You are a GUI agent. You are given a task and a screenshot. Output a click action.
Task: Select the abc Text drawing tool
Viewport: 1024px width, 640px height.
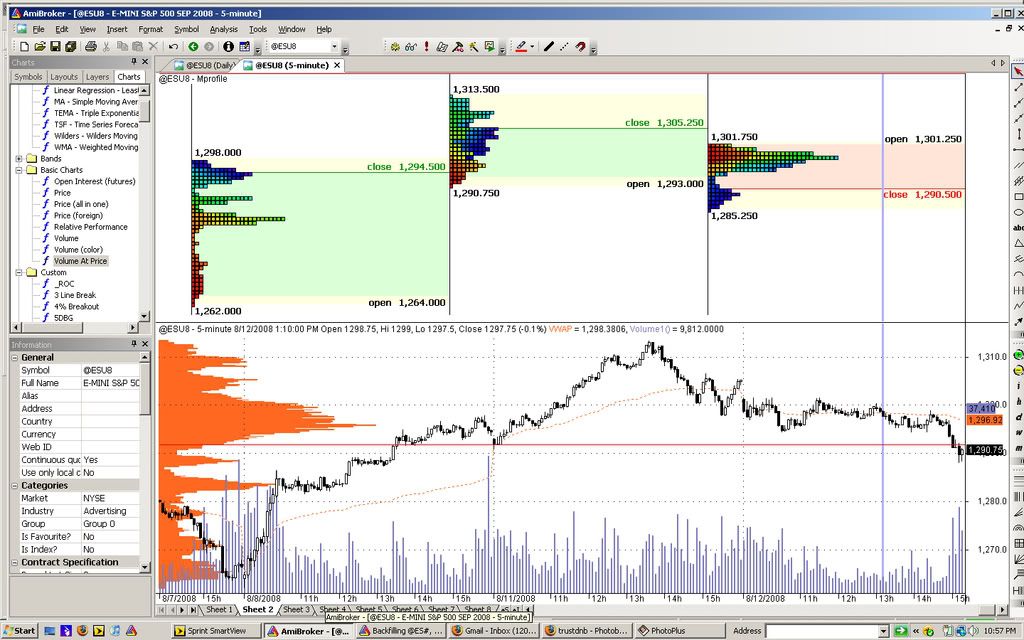(1018, 228)
